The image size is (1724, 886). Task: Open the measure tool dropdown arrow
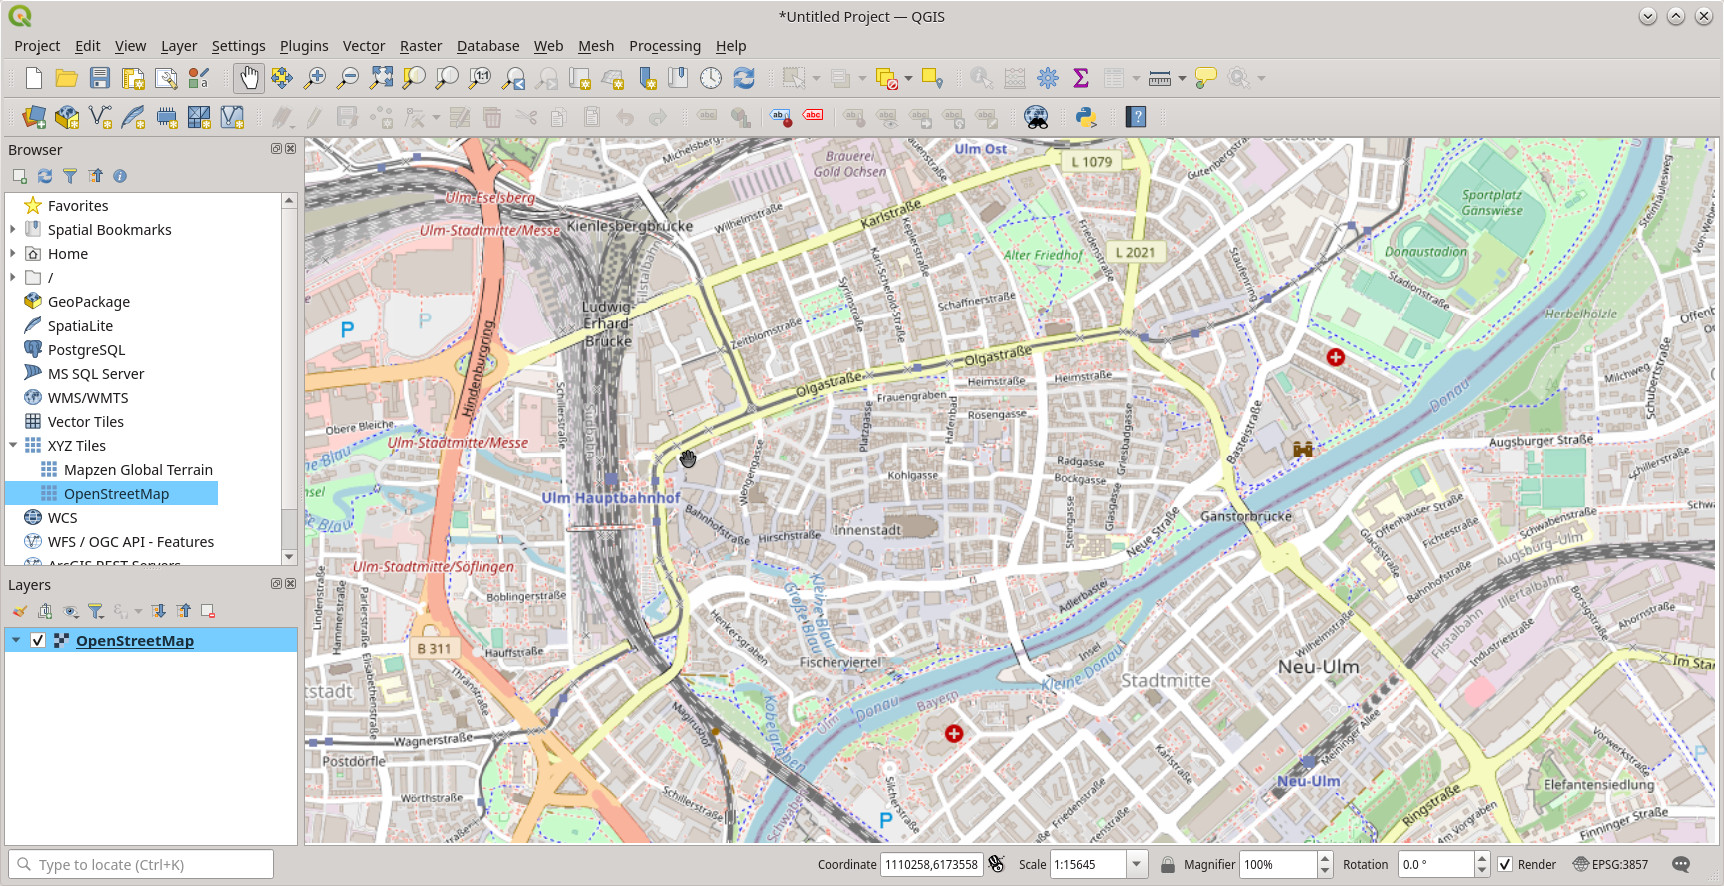click(1182, 78)
